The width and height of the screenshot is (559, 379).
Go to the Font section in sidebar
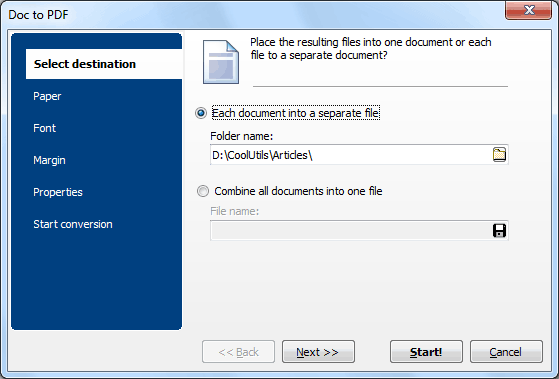[x=45, y=128]
